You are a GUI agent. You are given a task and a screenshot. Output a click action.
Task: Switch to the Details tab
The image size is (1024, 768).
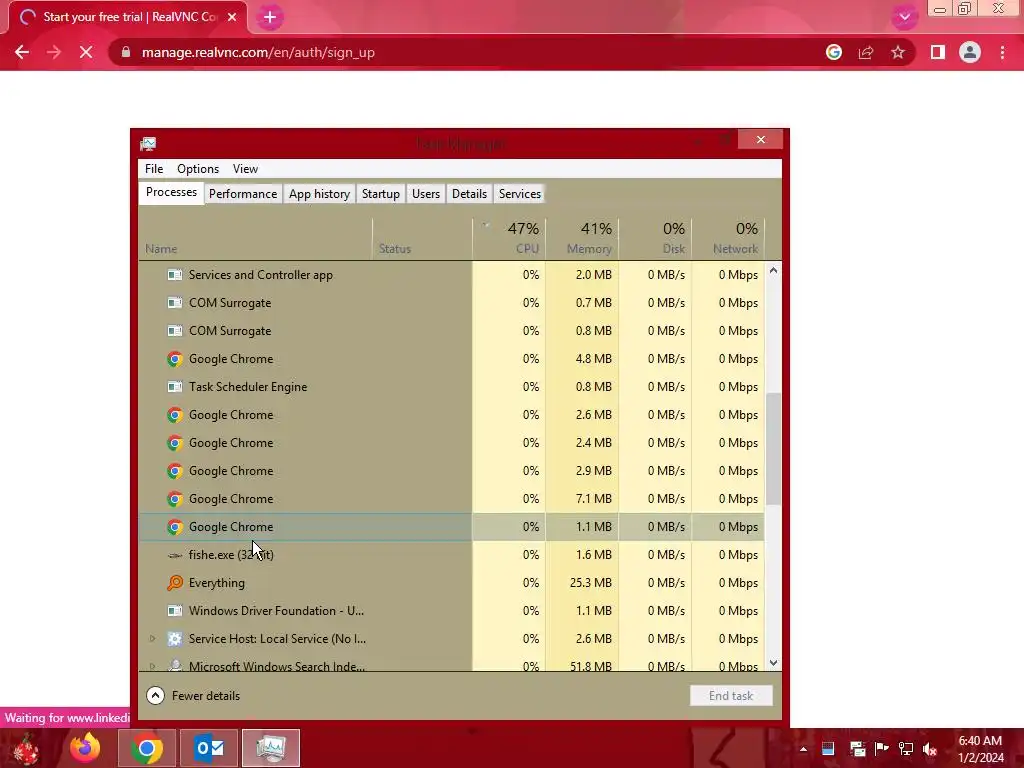point(469,194)
